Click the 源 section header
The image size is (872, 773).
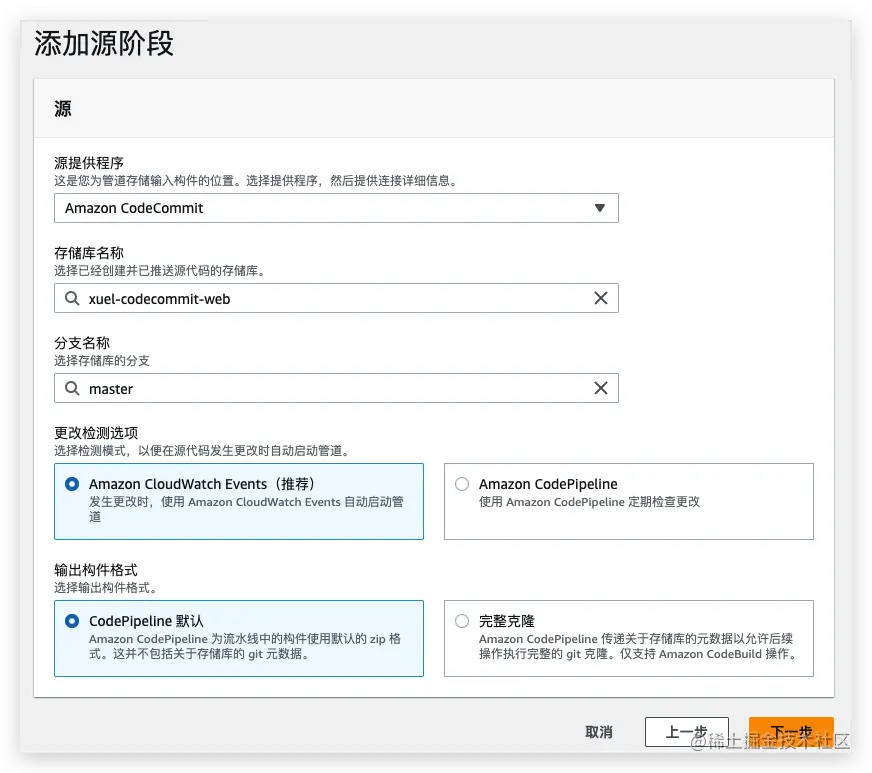pyautogui.click(x=63, y=108)
